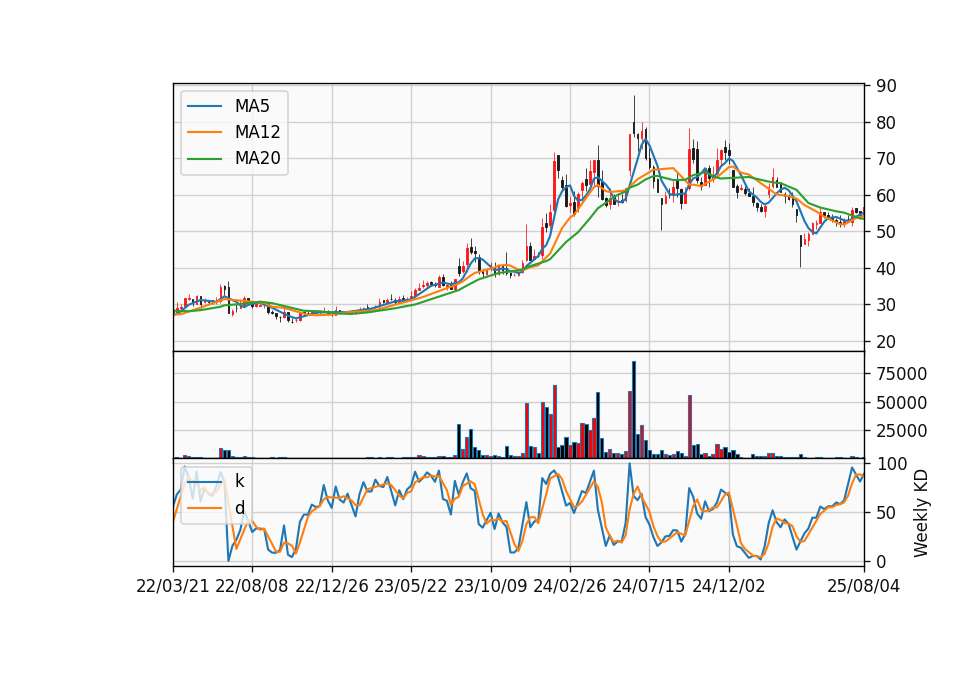This screenshot has height=690, width=960.
Task: Click the 24/12/02 date label
Action: tap(729, 586)
